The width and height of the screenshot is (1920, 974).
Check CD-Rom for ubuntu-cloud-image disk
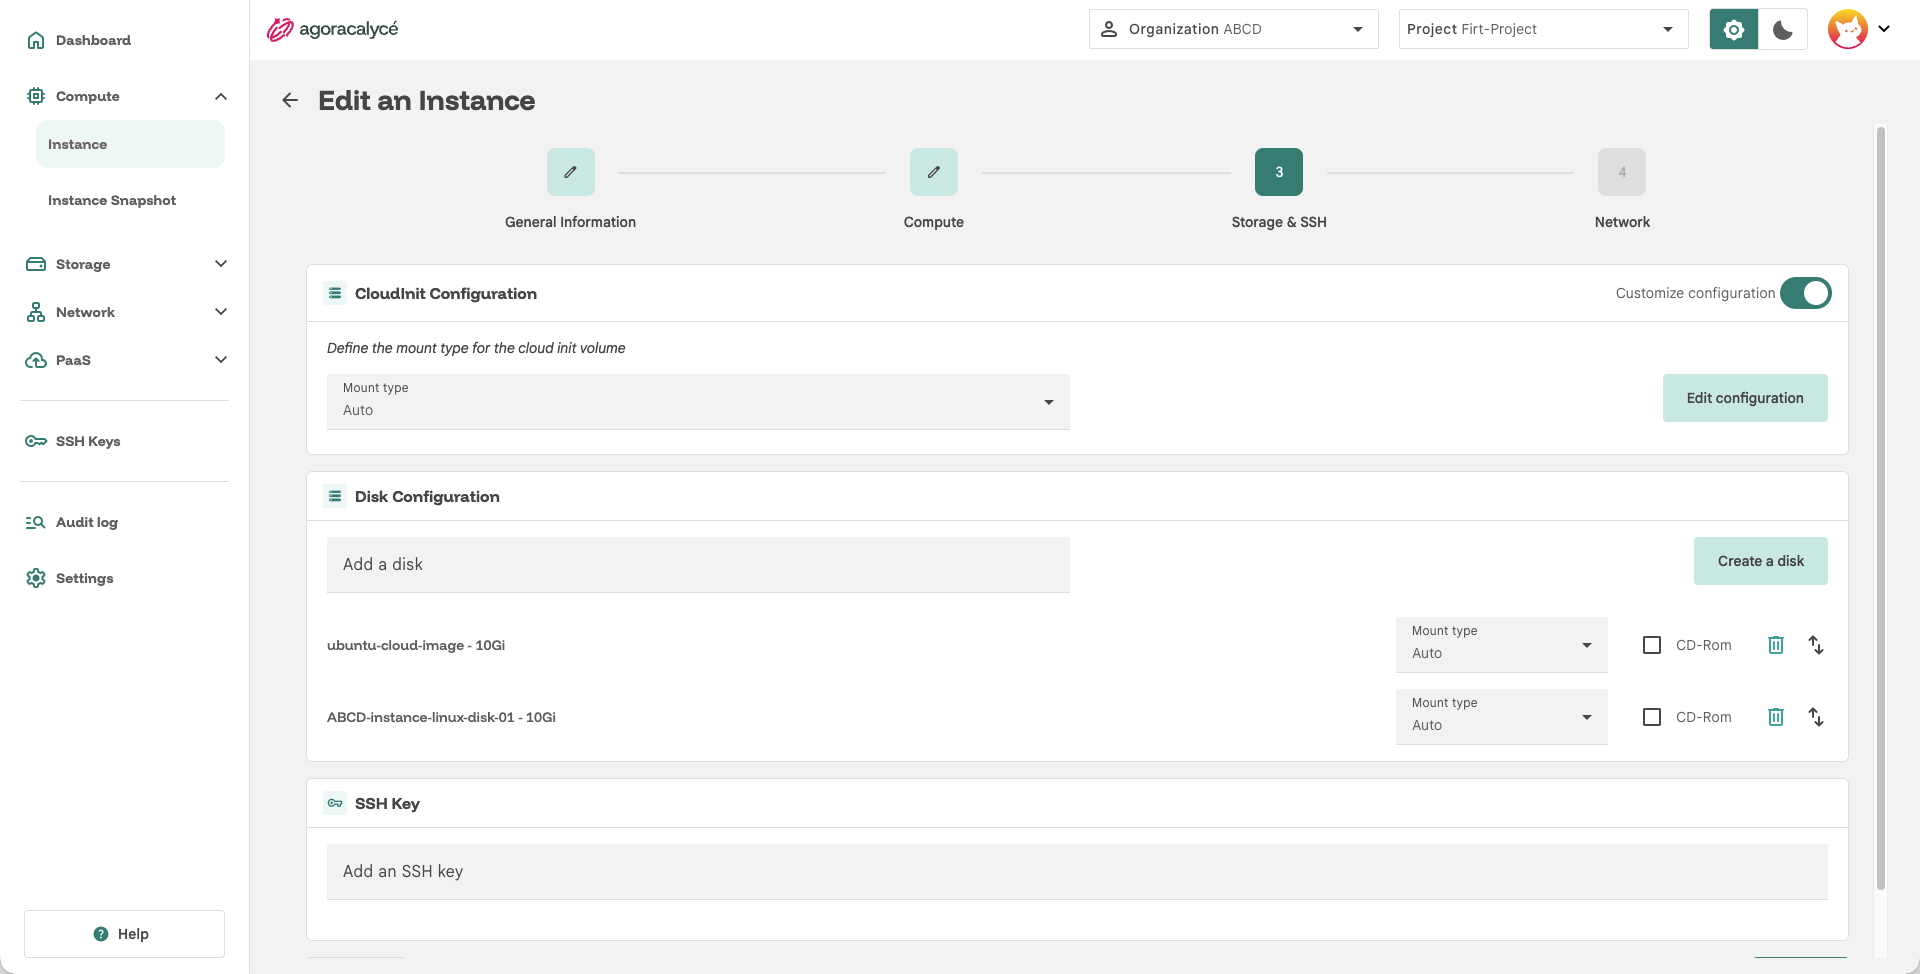[x=1652, y=645]
